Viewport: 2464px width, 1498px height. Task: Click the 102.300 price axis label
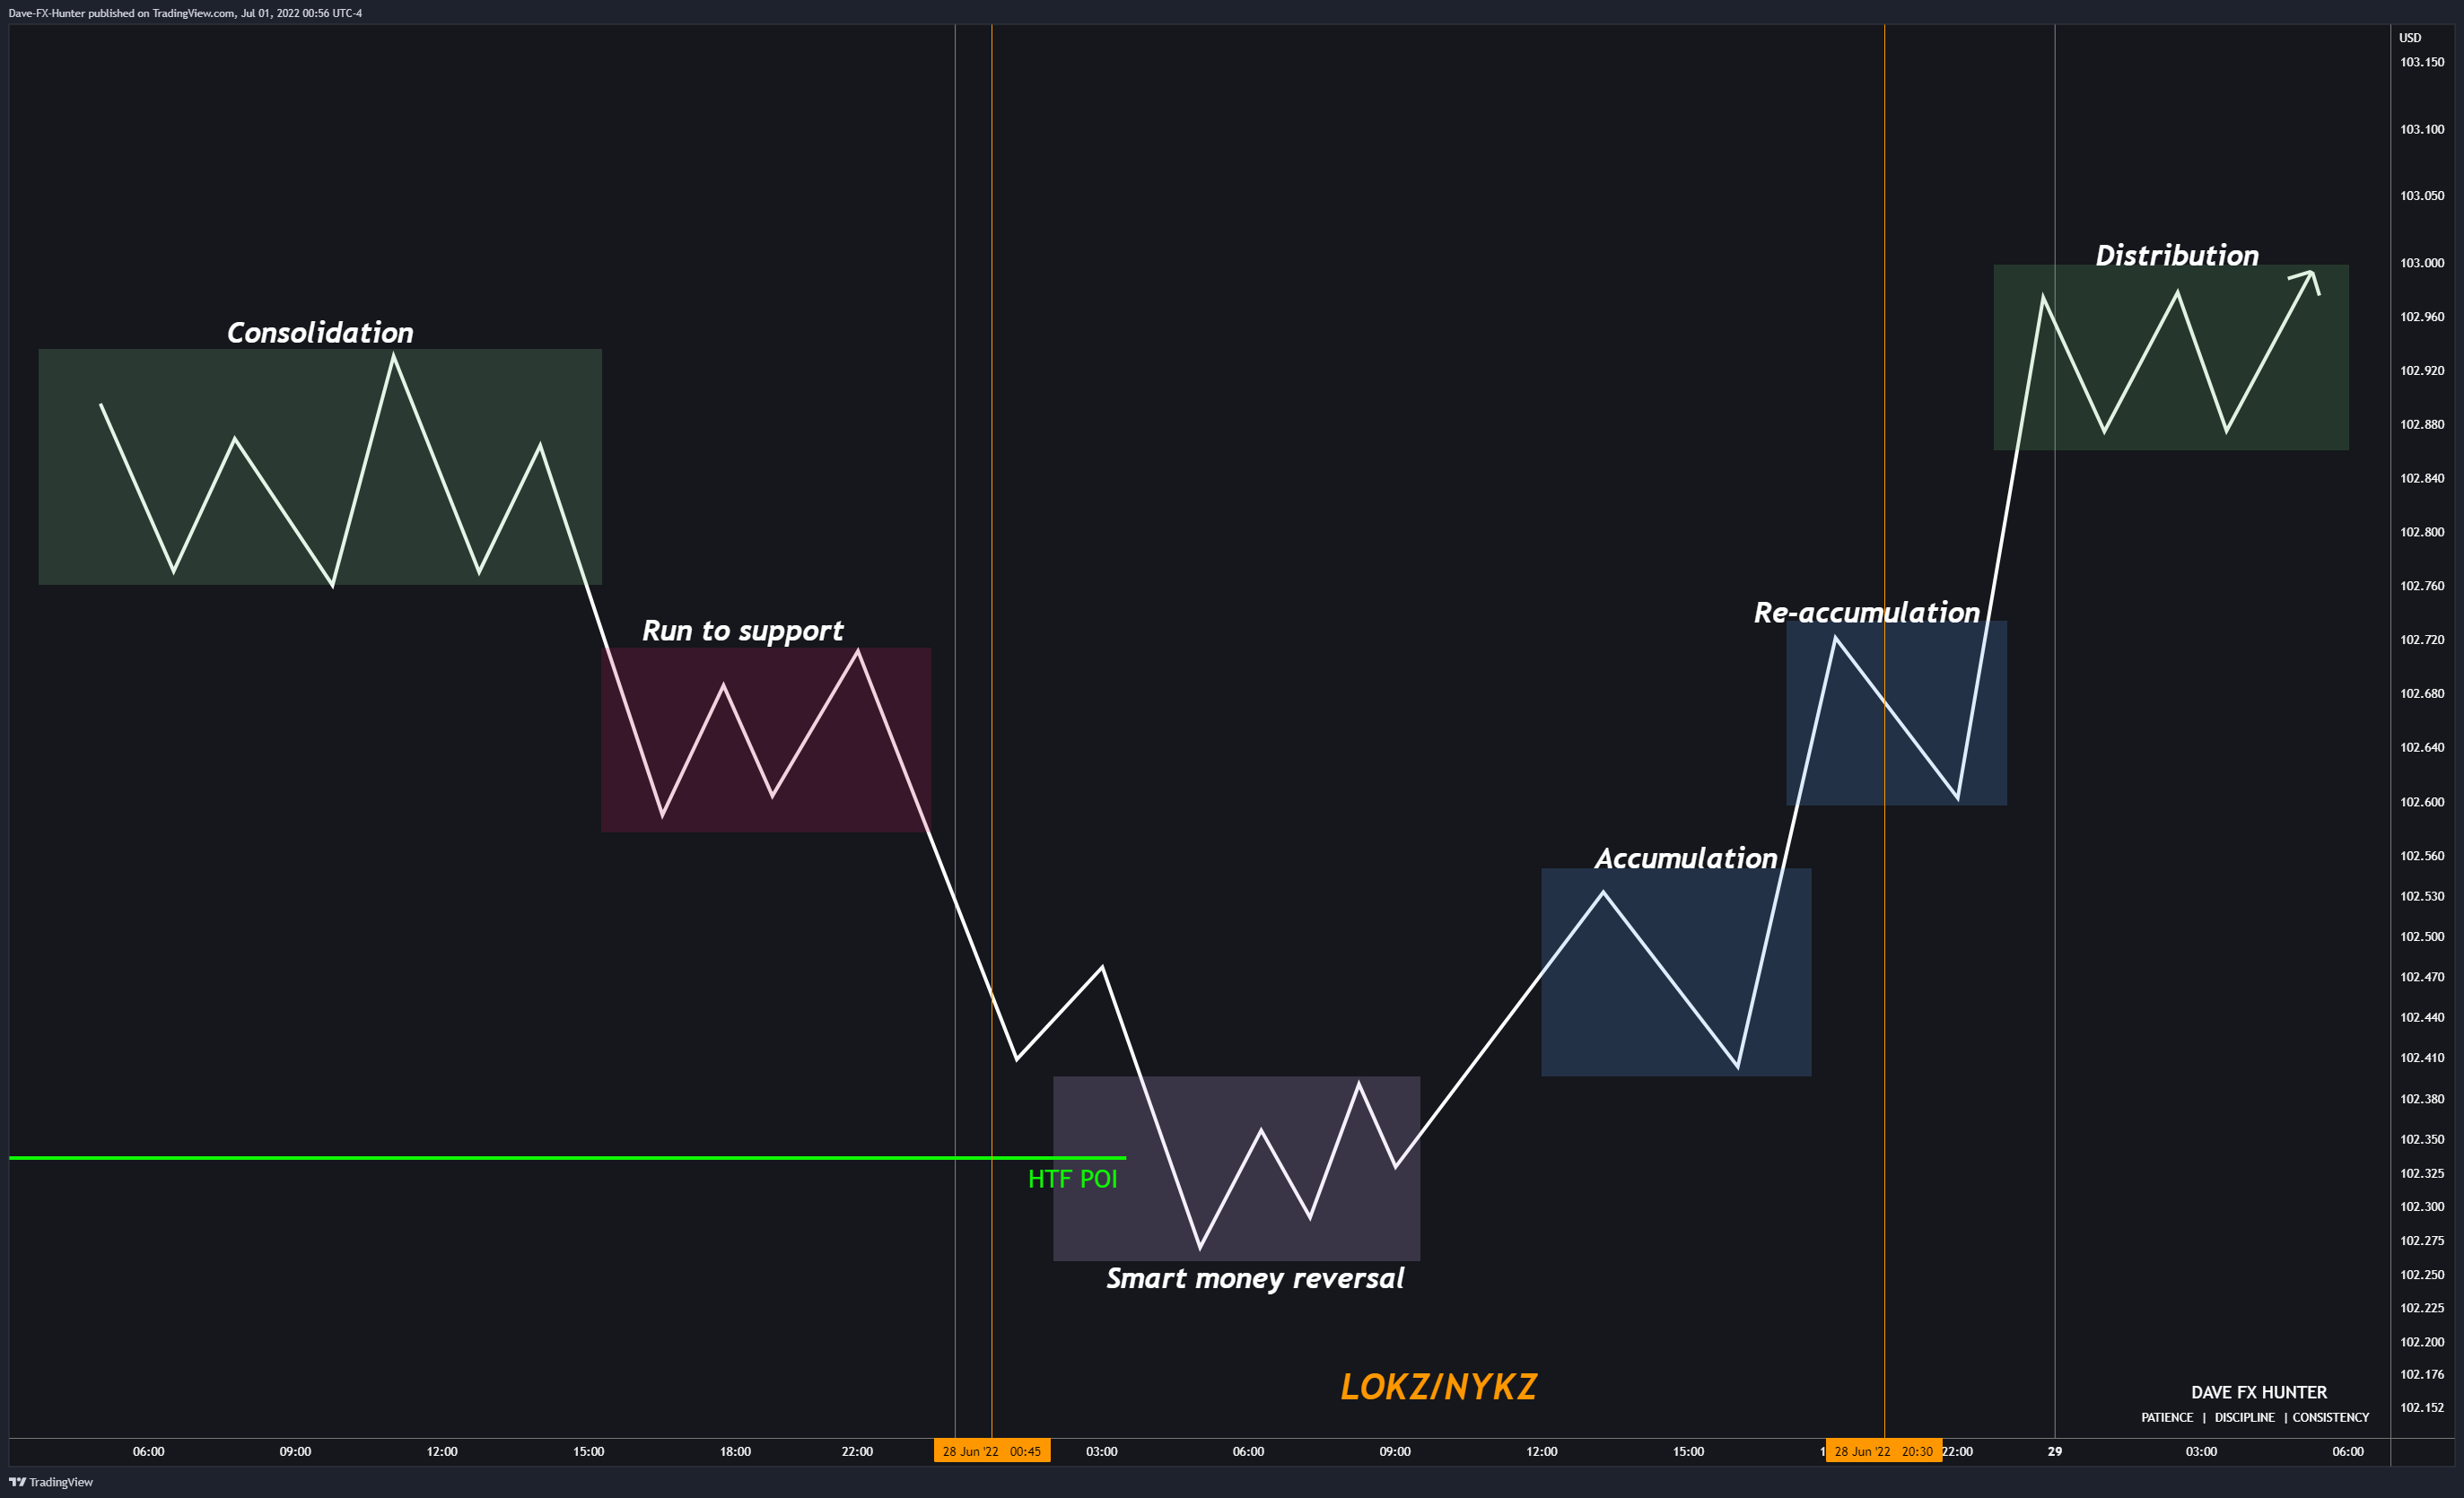(x=2422, y=1207)
